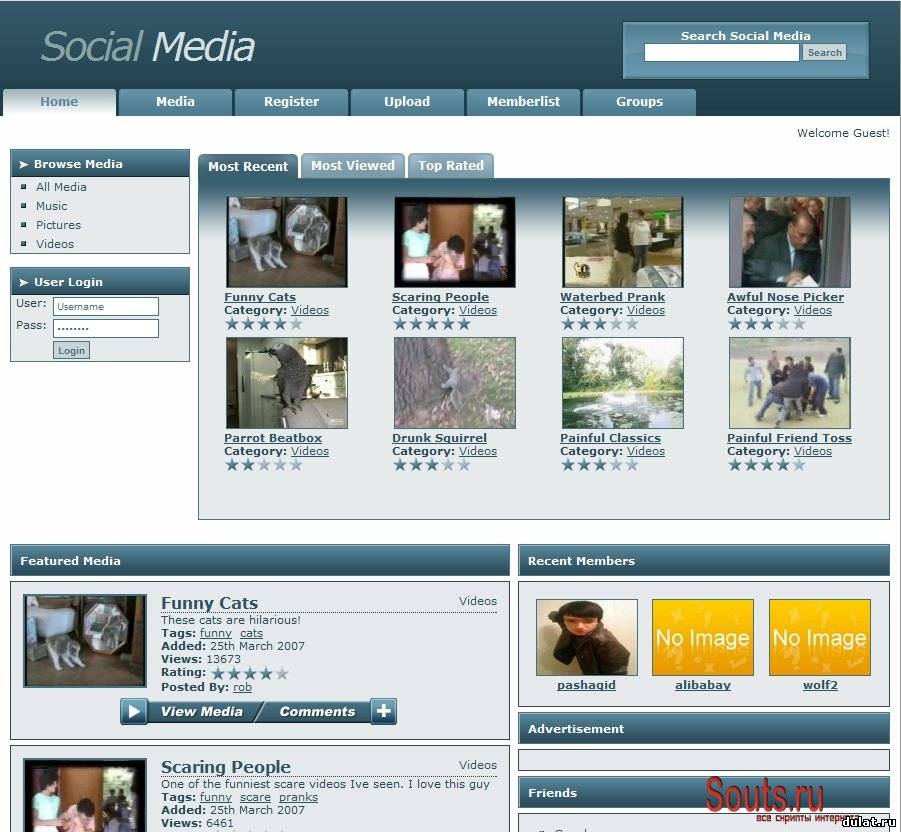Click play icon beside View Media
This screenshot has height=832, width=901.
(x=134, y=711)
